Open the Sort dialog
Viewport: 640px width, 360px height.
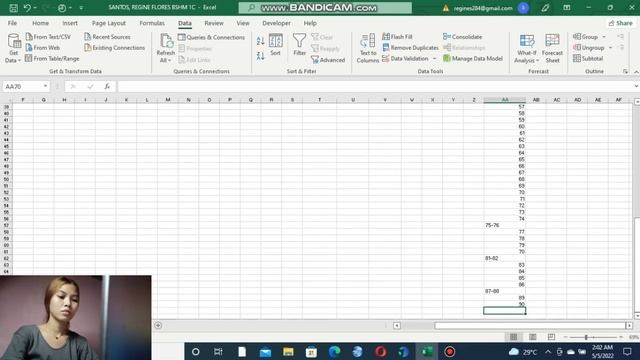[276, 45]
